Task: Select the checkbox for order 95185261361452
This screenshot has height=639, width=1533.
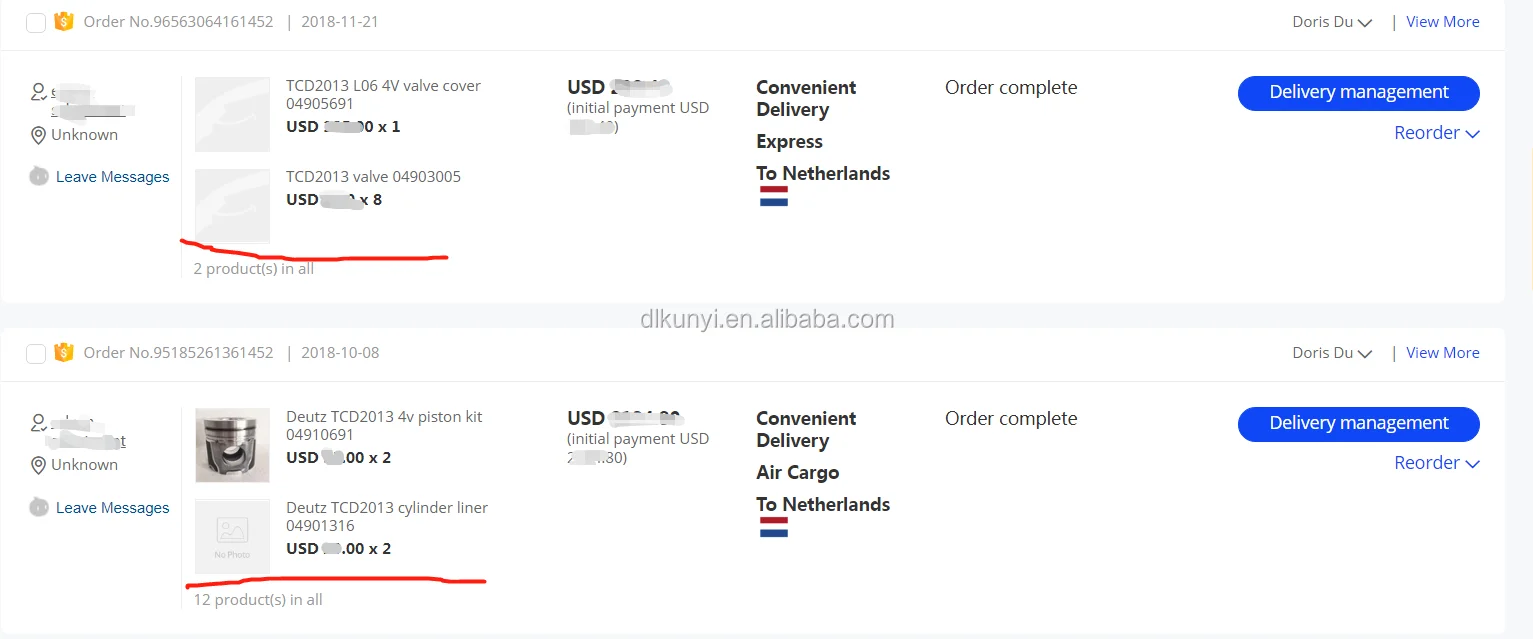Action: (x=36, y=353)
